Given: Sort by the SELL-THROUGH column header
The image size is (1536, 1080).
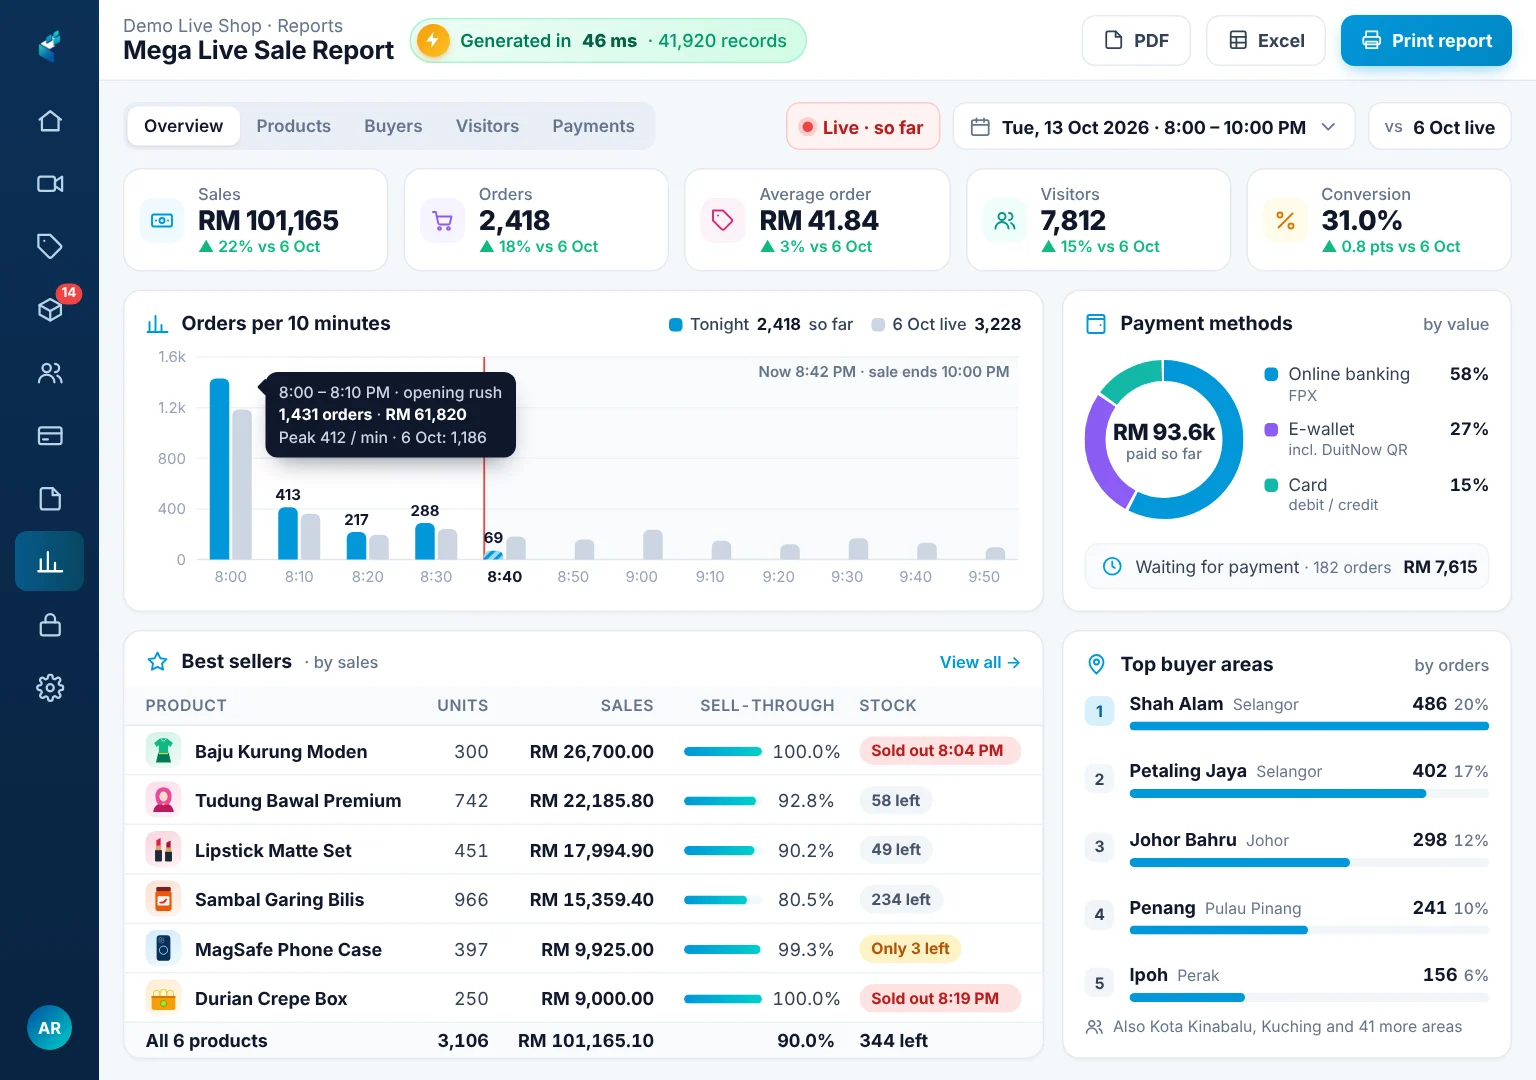Looking at the screenshot, I should [767, 705].
